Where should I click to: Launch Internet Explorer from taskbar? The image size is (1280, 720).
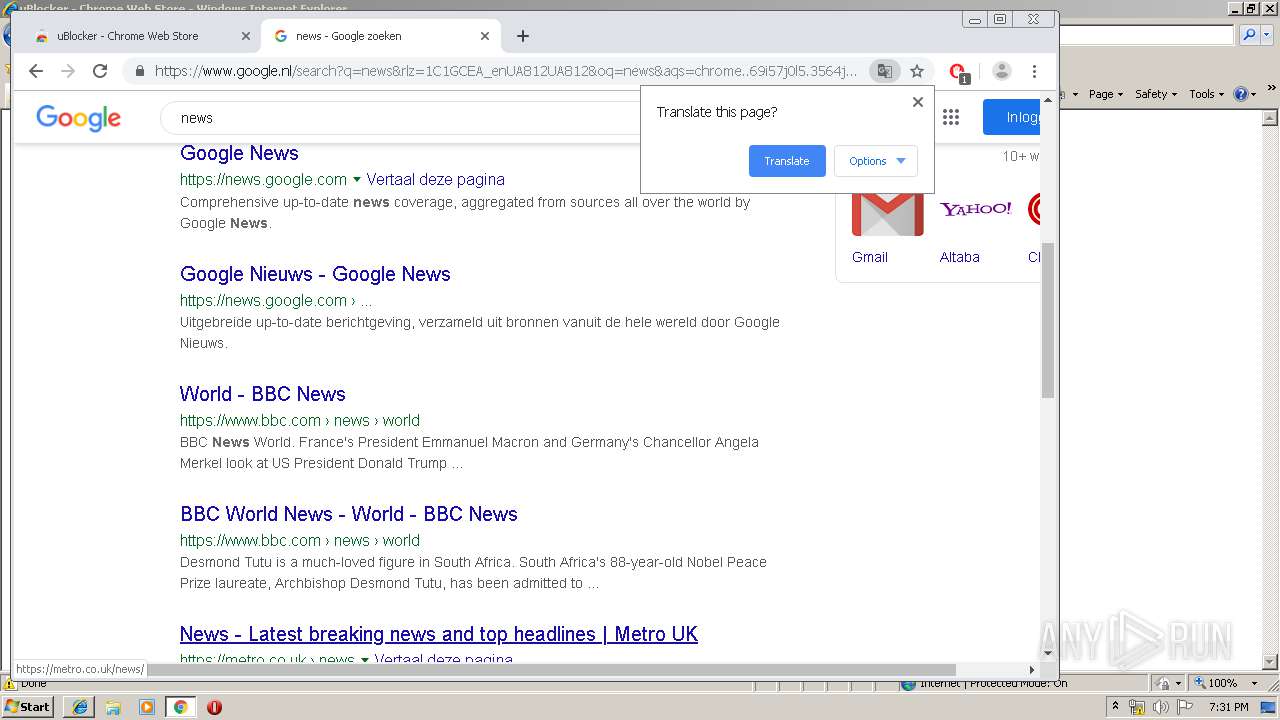click(79, 707)
